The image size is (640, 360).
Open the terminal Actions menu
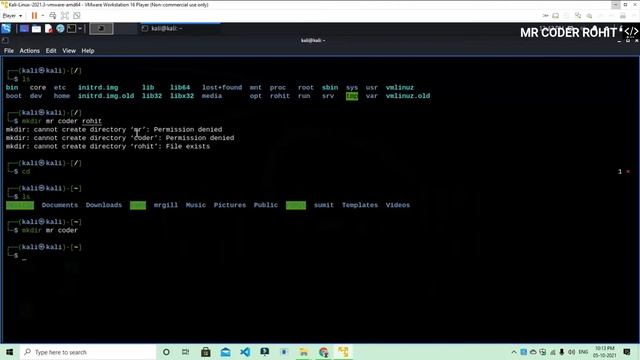(x=30, y=51)
